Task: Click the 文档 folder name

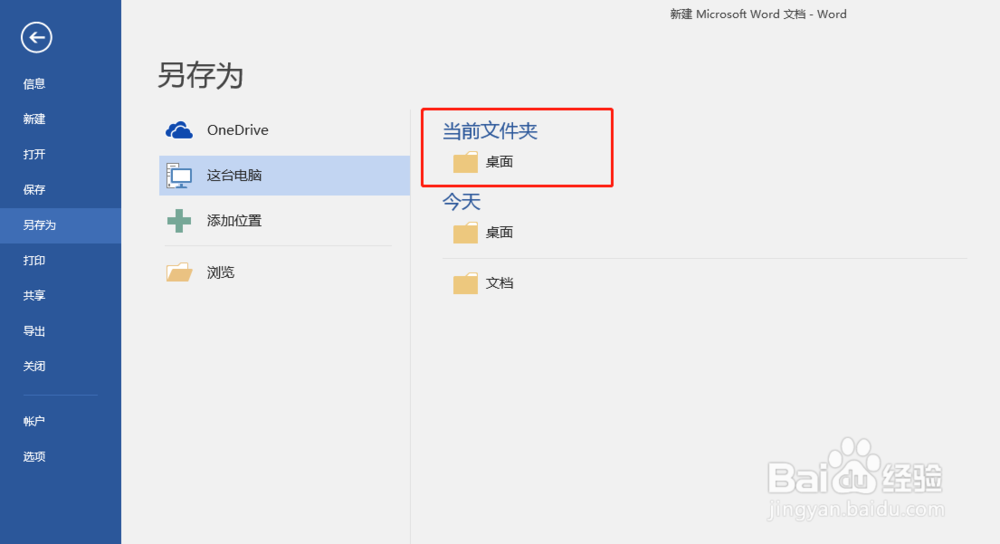Action: pyautogui.click(x=499, y=283)
